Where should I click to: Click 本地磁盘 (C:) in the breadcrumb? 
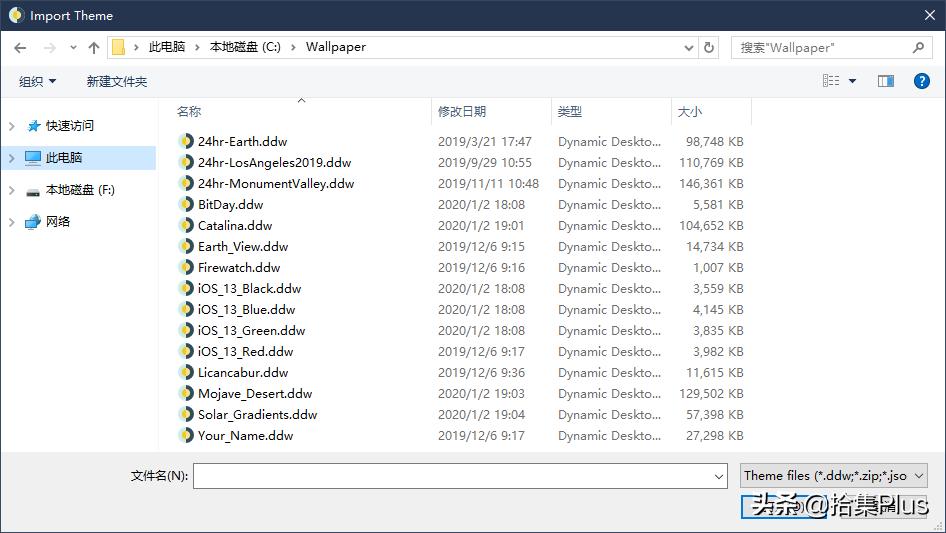(245, 47)
